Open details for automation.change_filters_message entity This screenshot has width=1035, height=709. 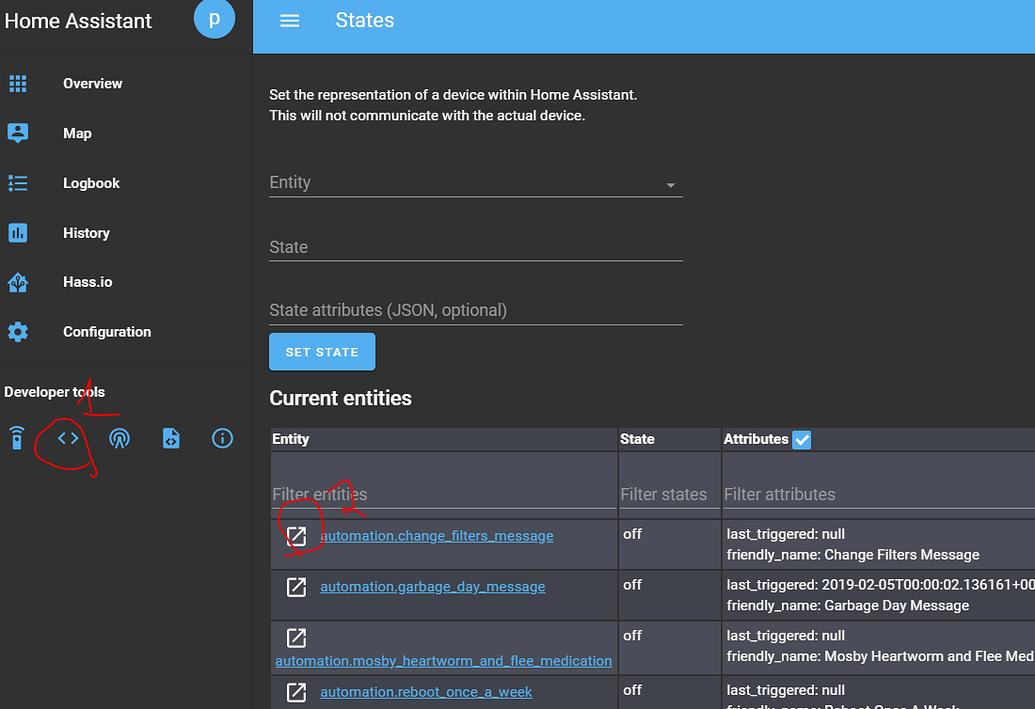click(436, 536)
